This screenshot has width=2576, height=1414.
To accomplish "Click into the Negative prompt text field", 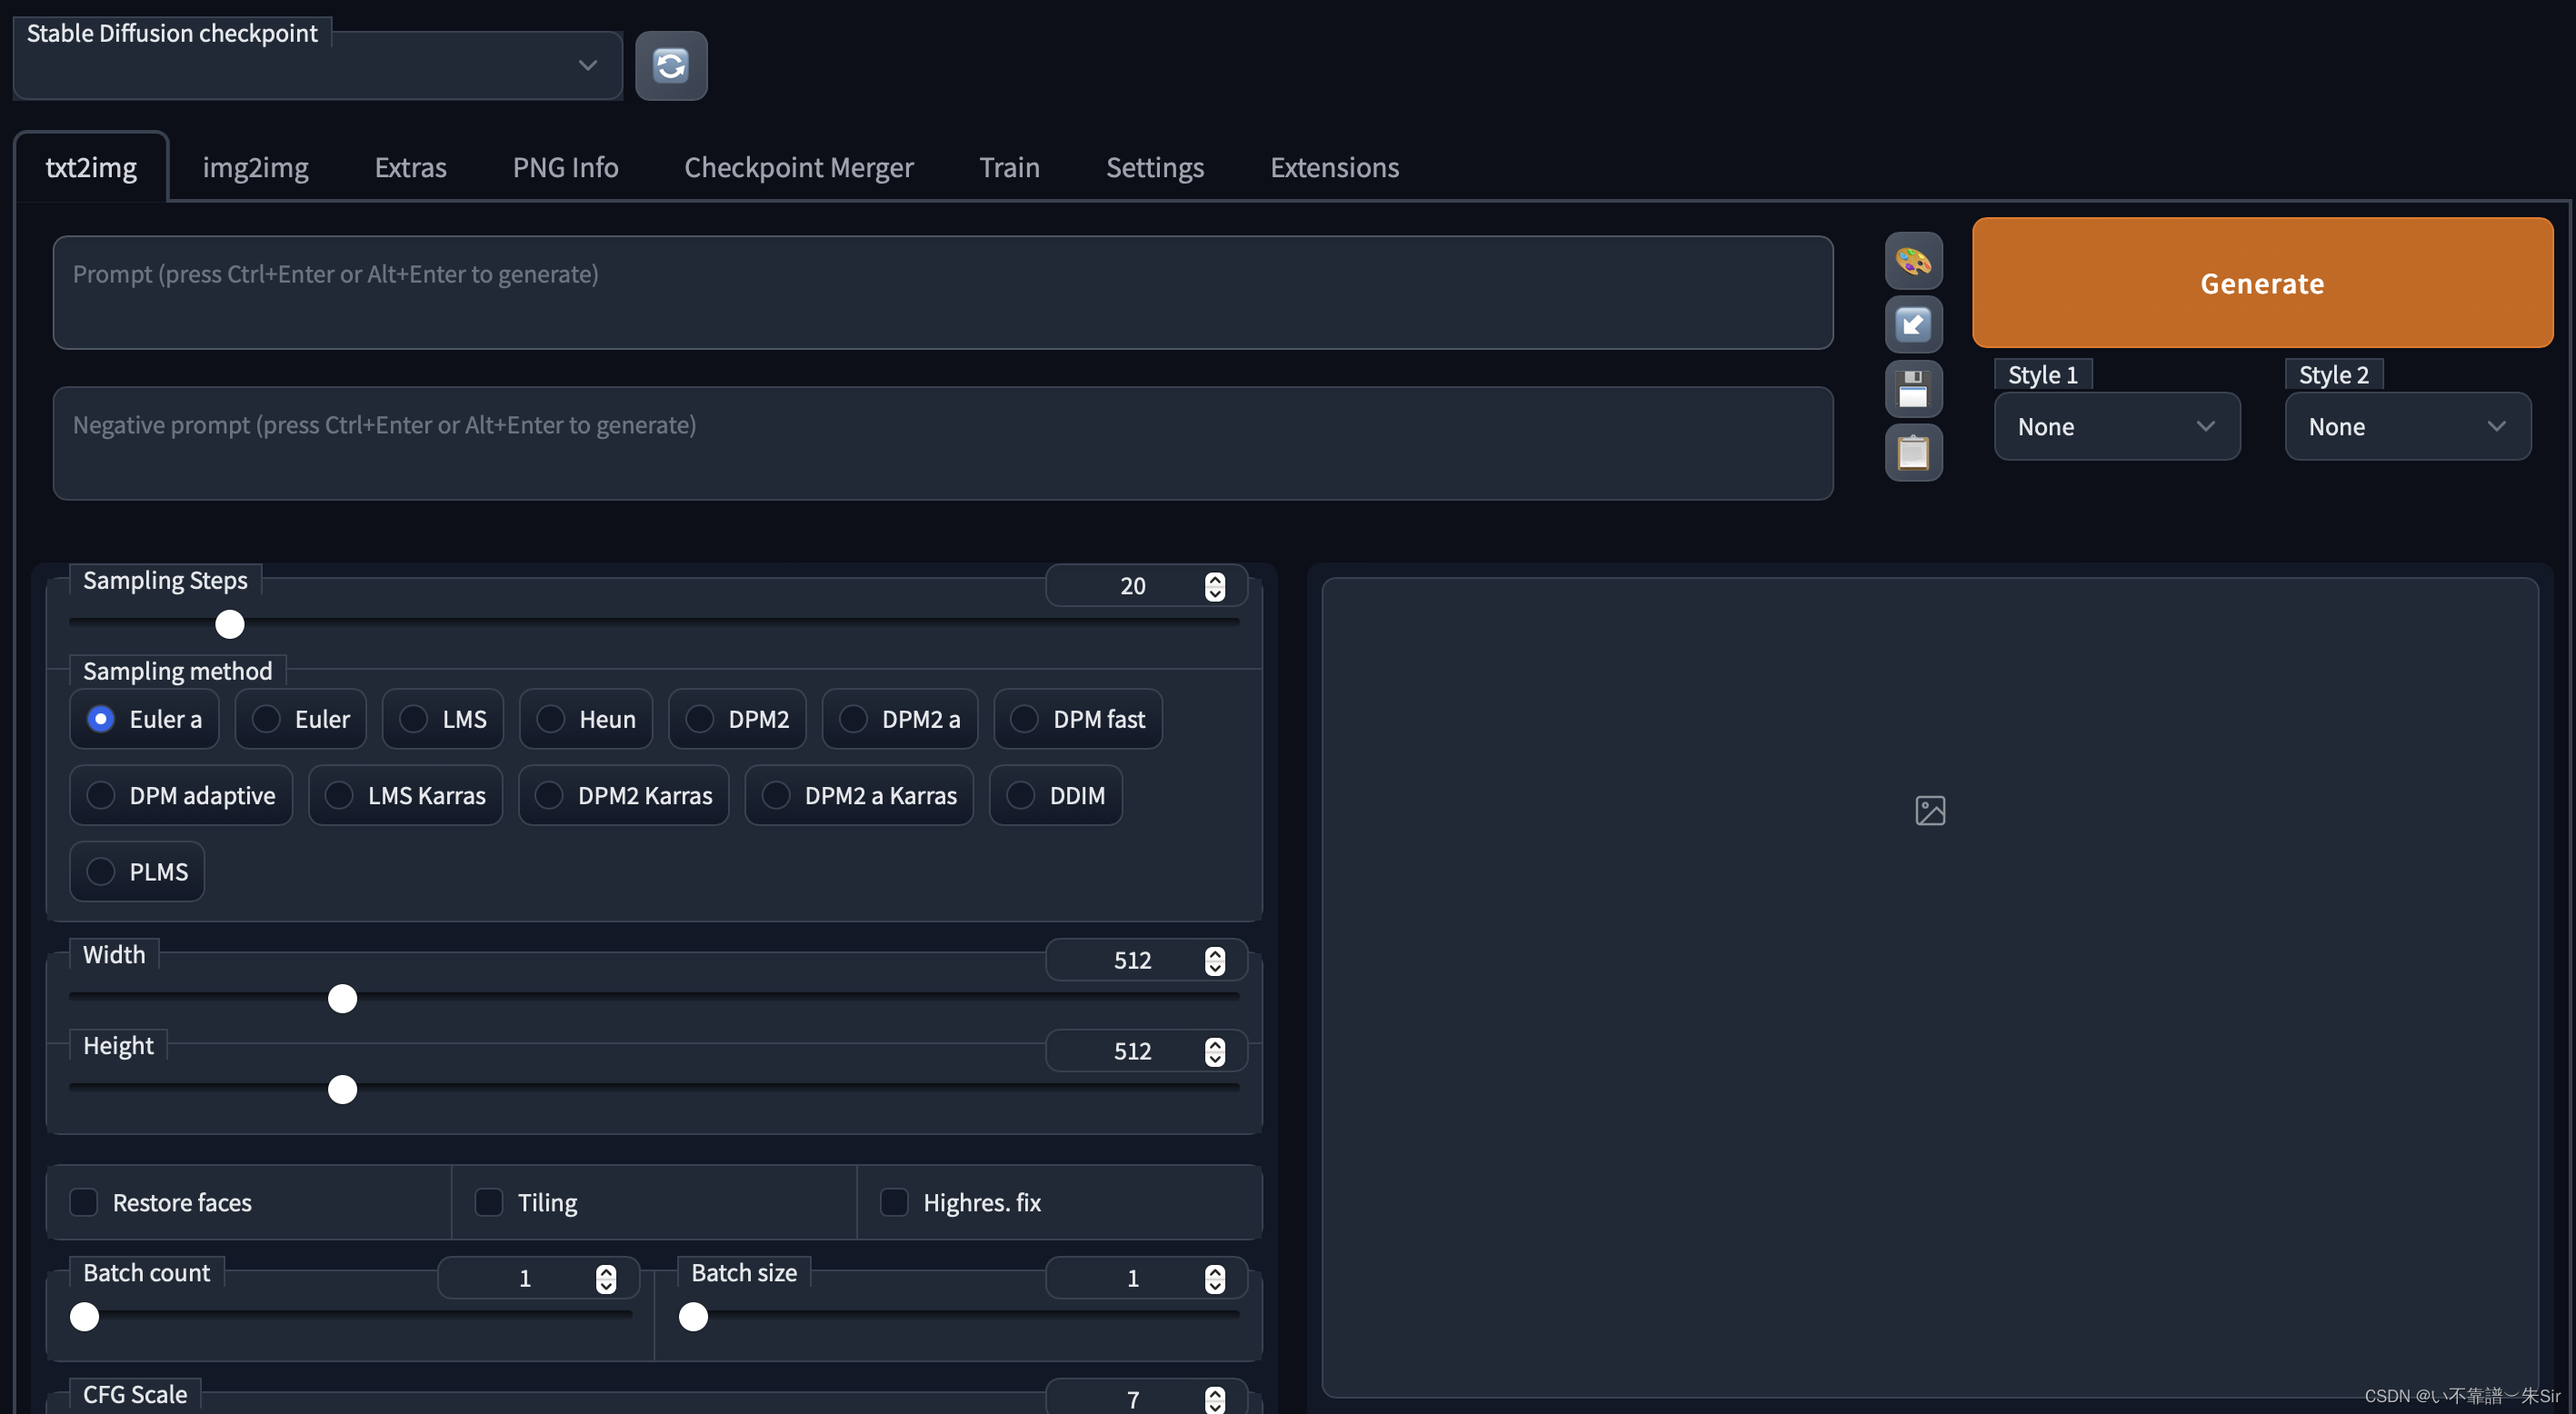I will click(941, 443).
